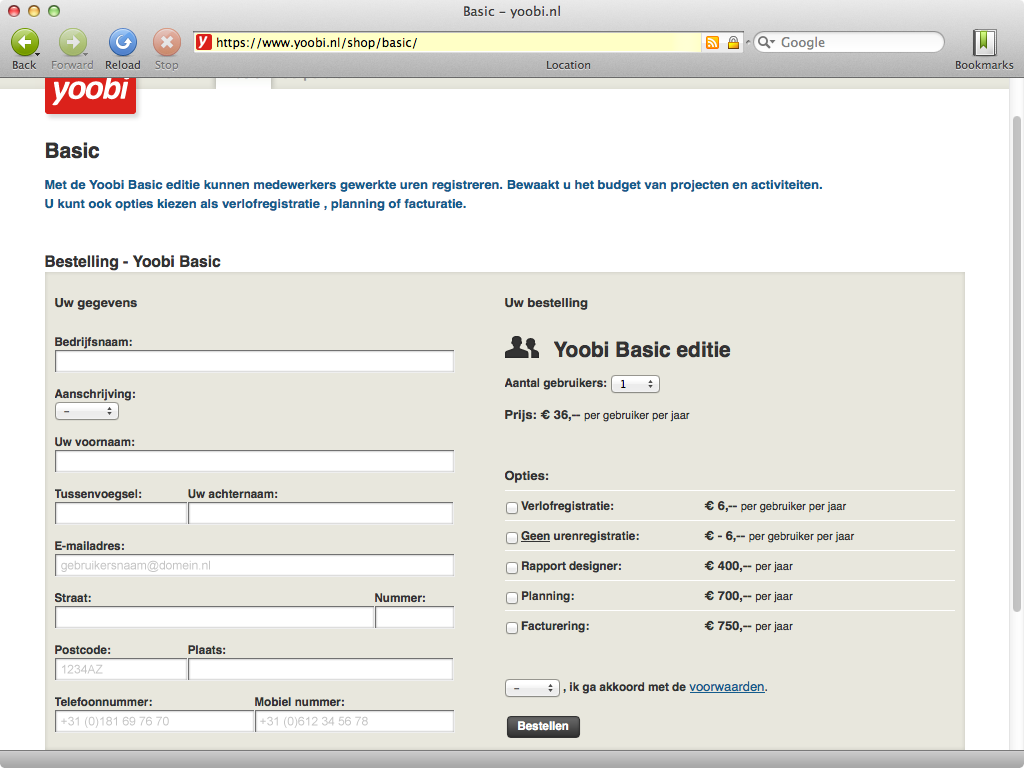Screen dimensions: 1024x768
Task: Focus the Nummer input field
Action: pyautogui.click(x=415, y=617)
